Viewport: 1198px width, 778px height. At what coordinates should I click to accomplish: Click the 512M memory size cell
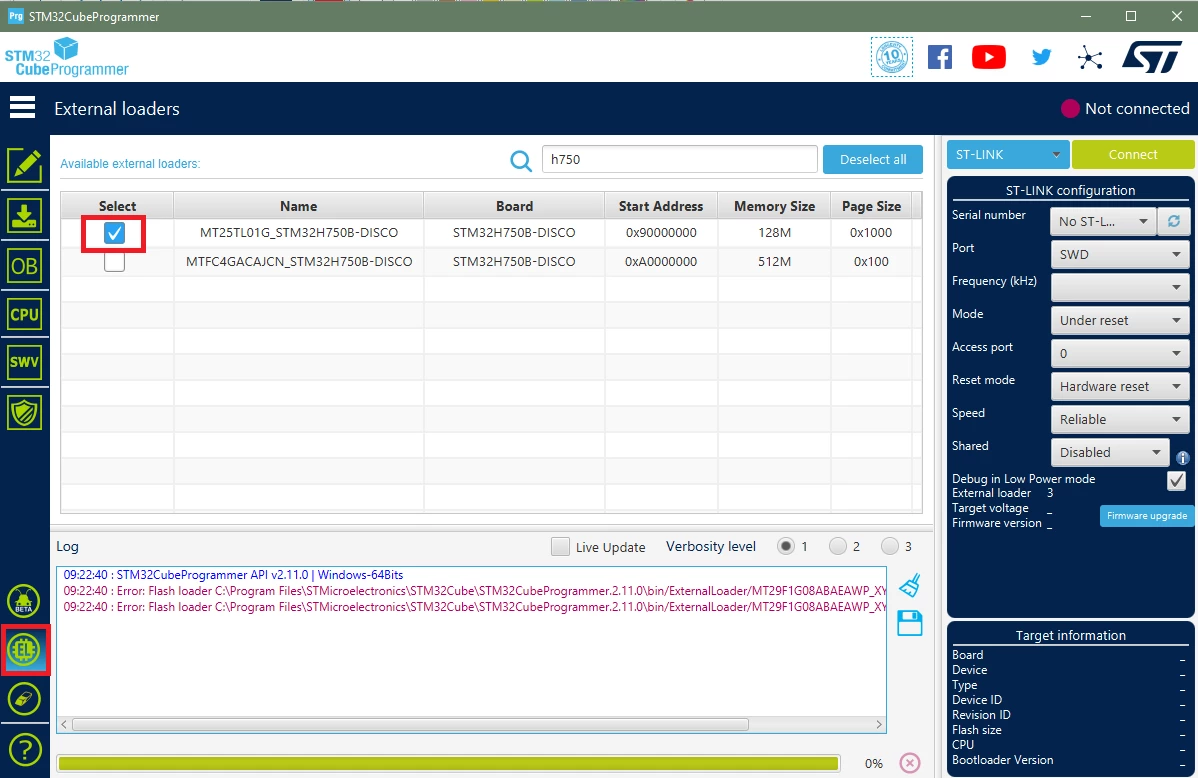point(774,261)
